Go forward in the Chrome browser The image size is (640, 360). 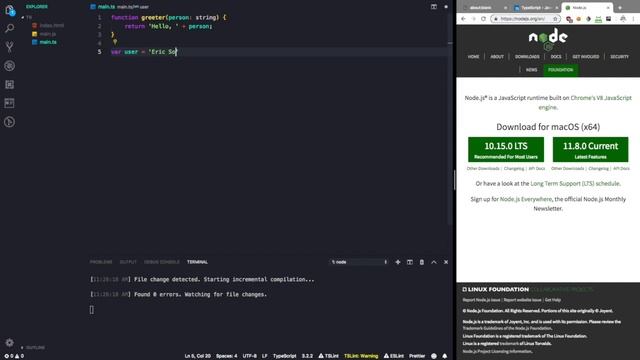coord(473,19)
